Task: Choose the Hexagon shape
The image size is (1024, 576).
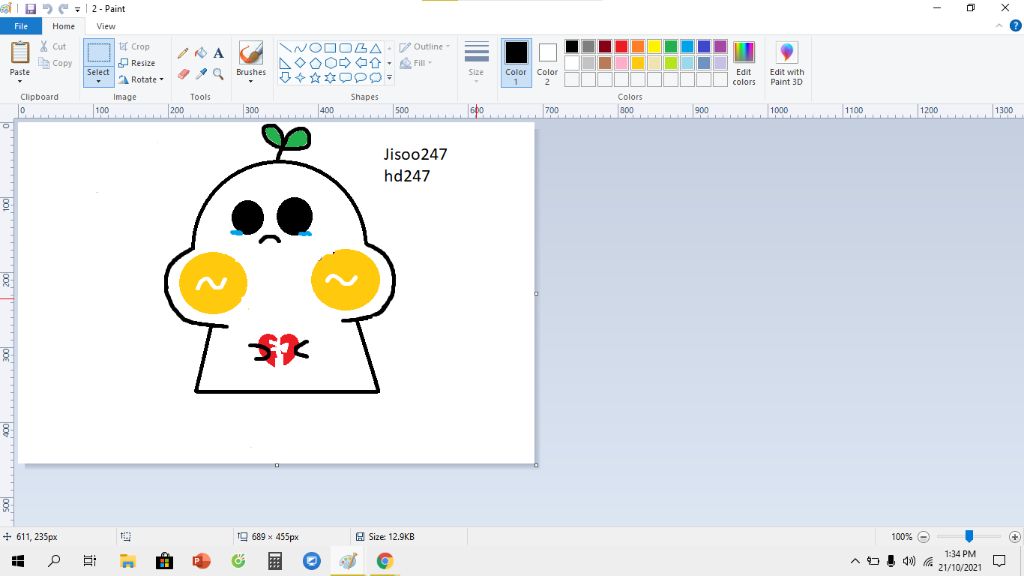Action: [330, 63]
